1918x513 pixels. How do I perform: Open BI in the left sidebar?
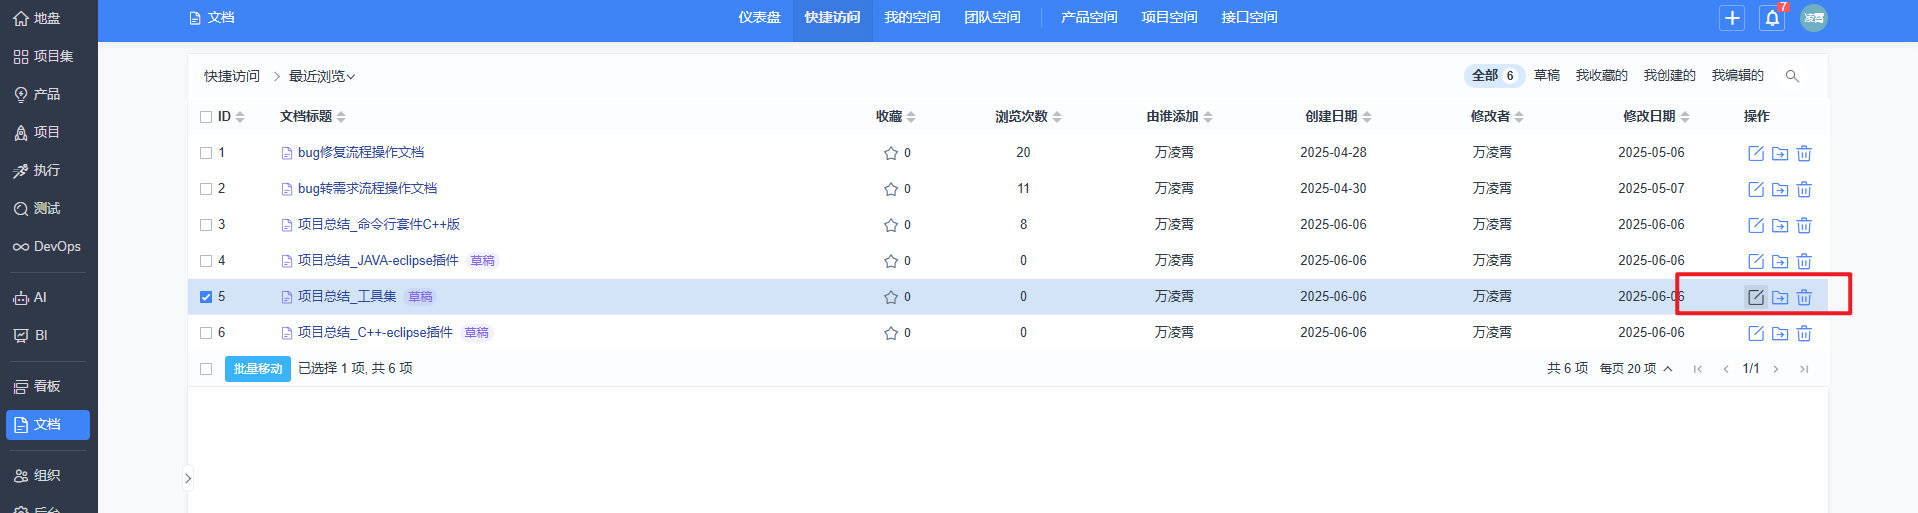[x=30, y=335]
